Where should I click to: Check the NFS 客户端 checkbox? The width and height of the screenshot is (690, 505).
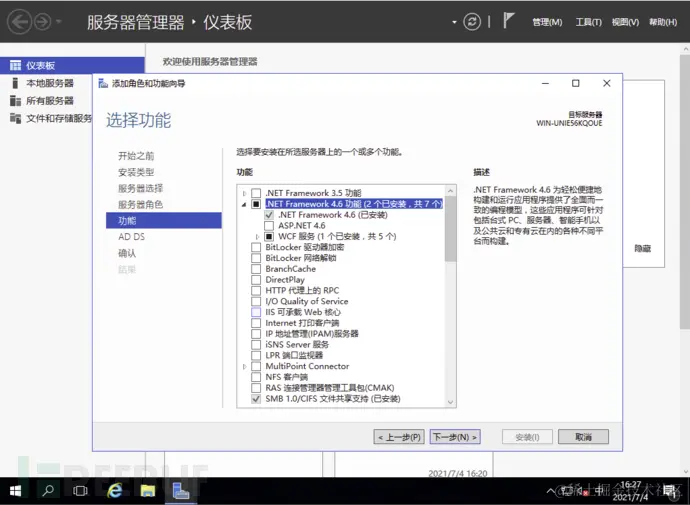[x=256, y=377]
